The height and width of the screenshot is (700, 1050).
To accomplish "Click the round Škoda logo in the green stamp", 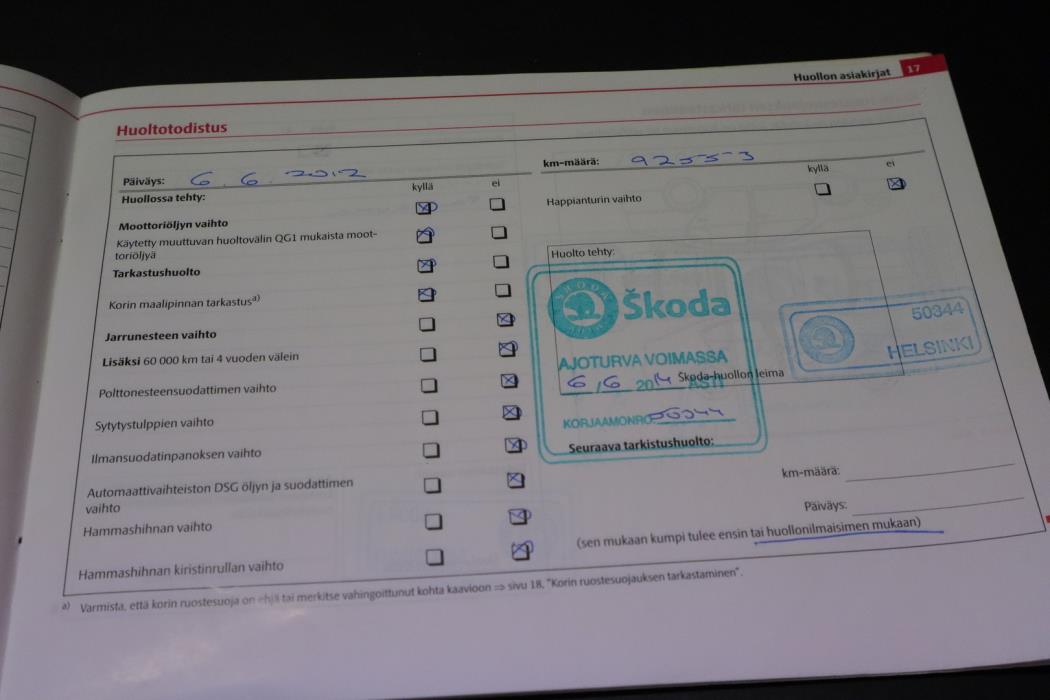I will (582, 308).
